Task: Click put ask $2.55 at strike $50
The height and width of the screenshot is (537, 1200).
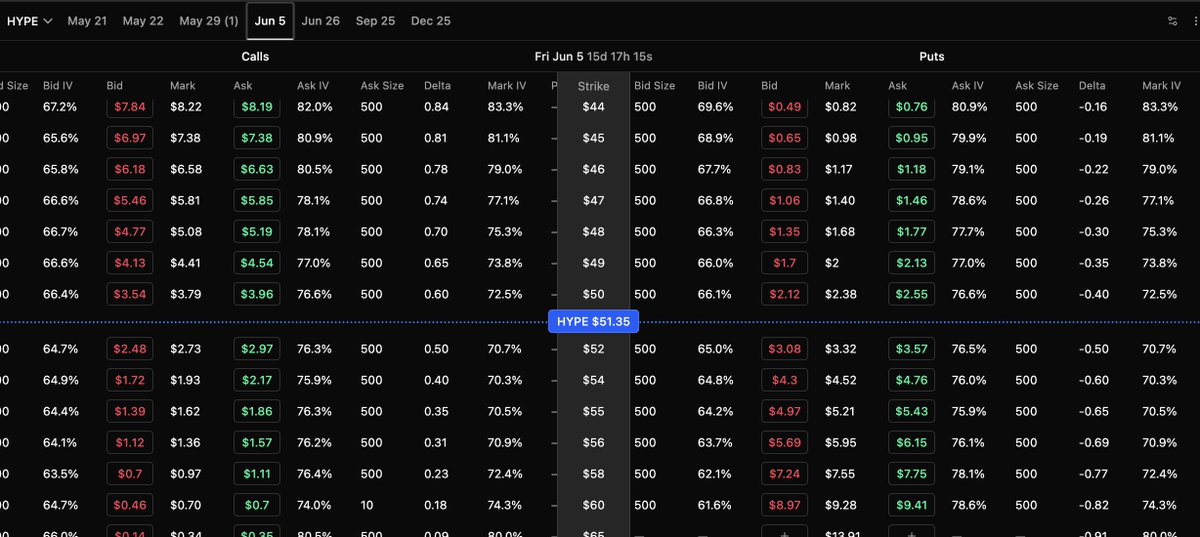Action: 911,294
